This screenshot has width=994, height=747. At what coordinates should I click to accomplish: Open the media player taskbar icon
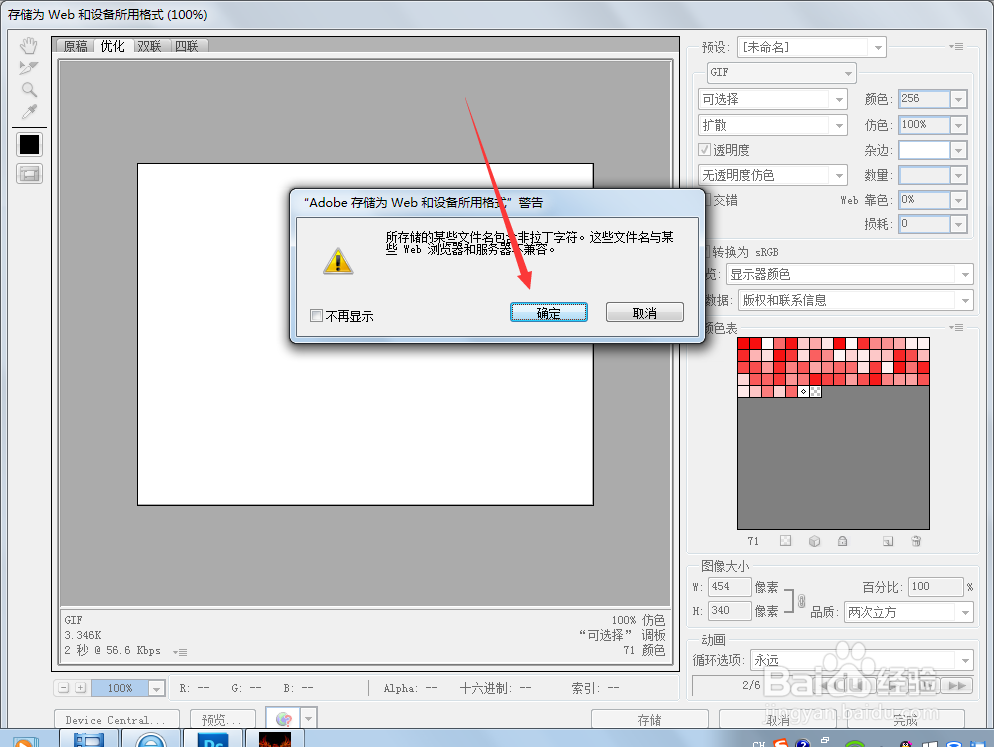[x=27, y=740]
